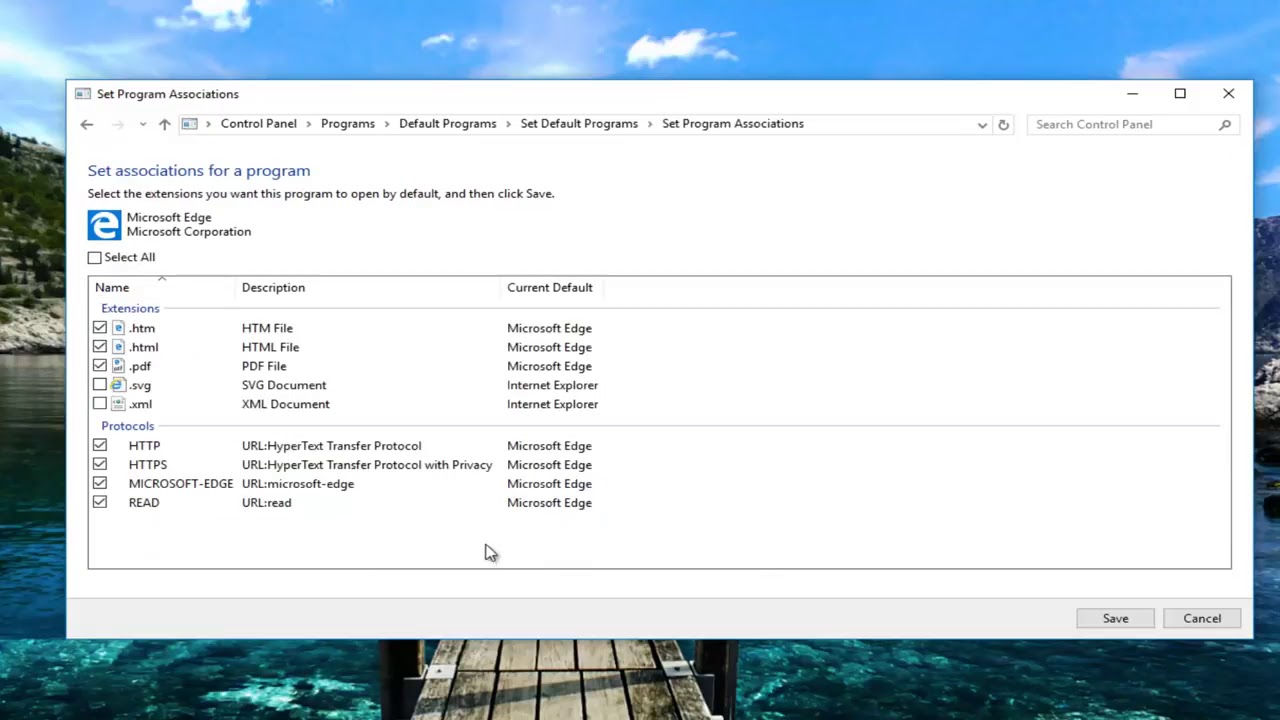1280x720 pixels.
Task: Expand chevron after Control Panel breadcrumb
Action: 309,124
